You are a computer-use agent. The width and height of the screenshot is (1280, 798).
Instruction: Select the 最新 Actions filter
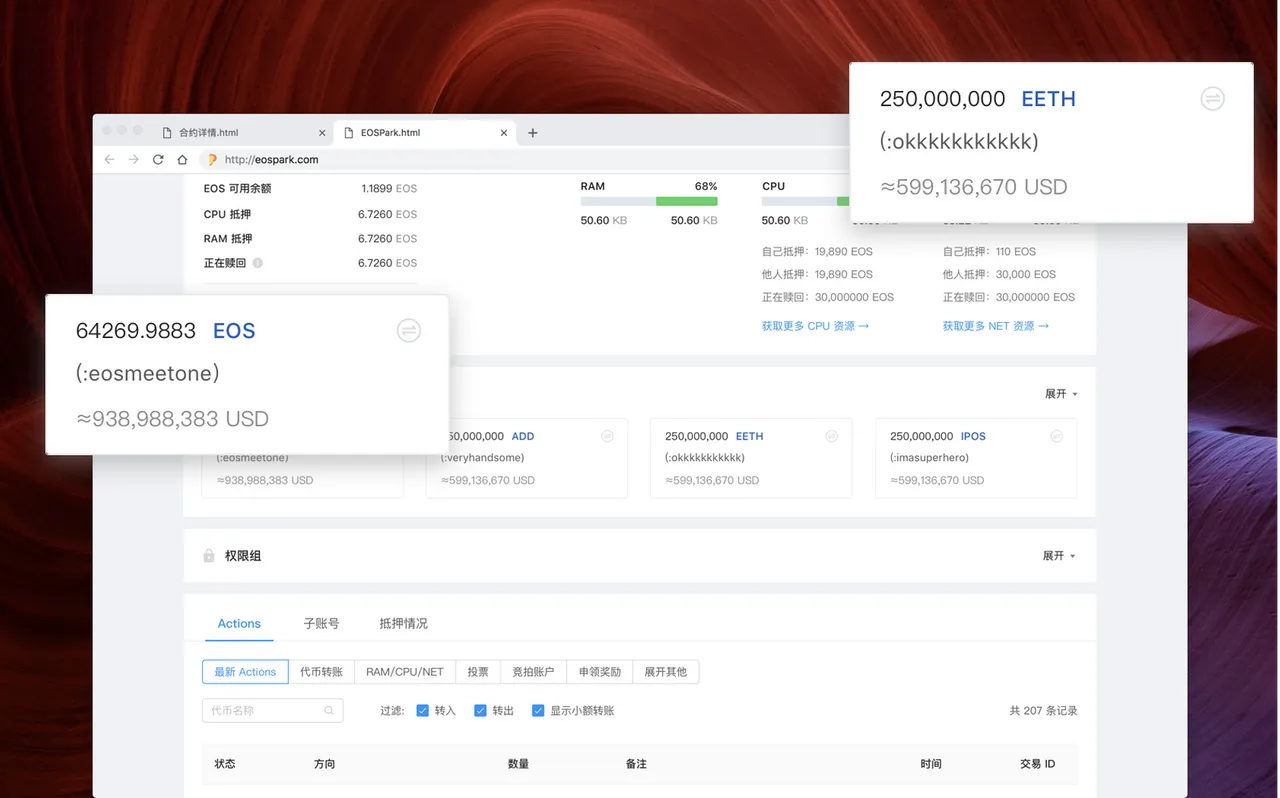245,671
